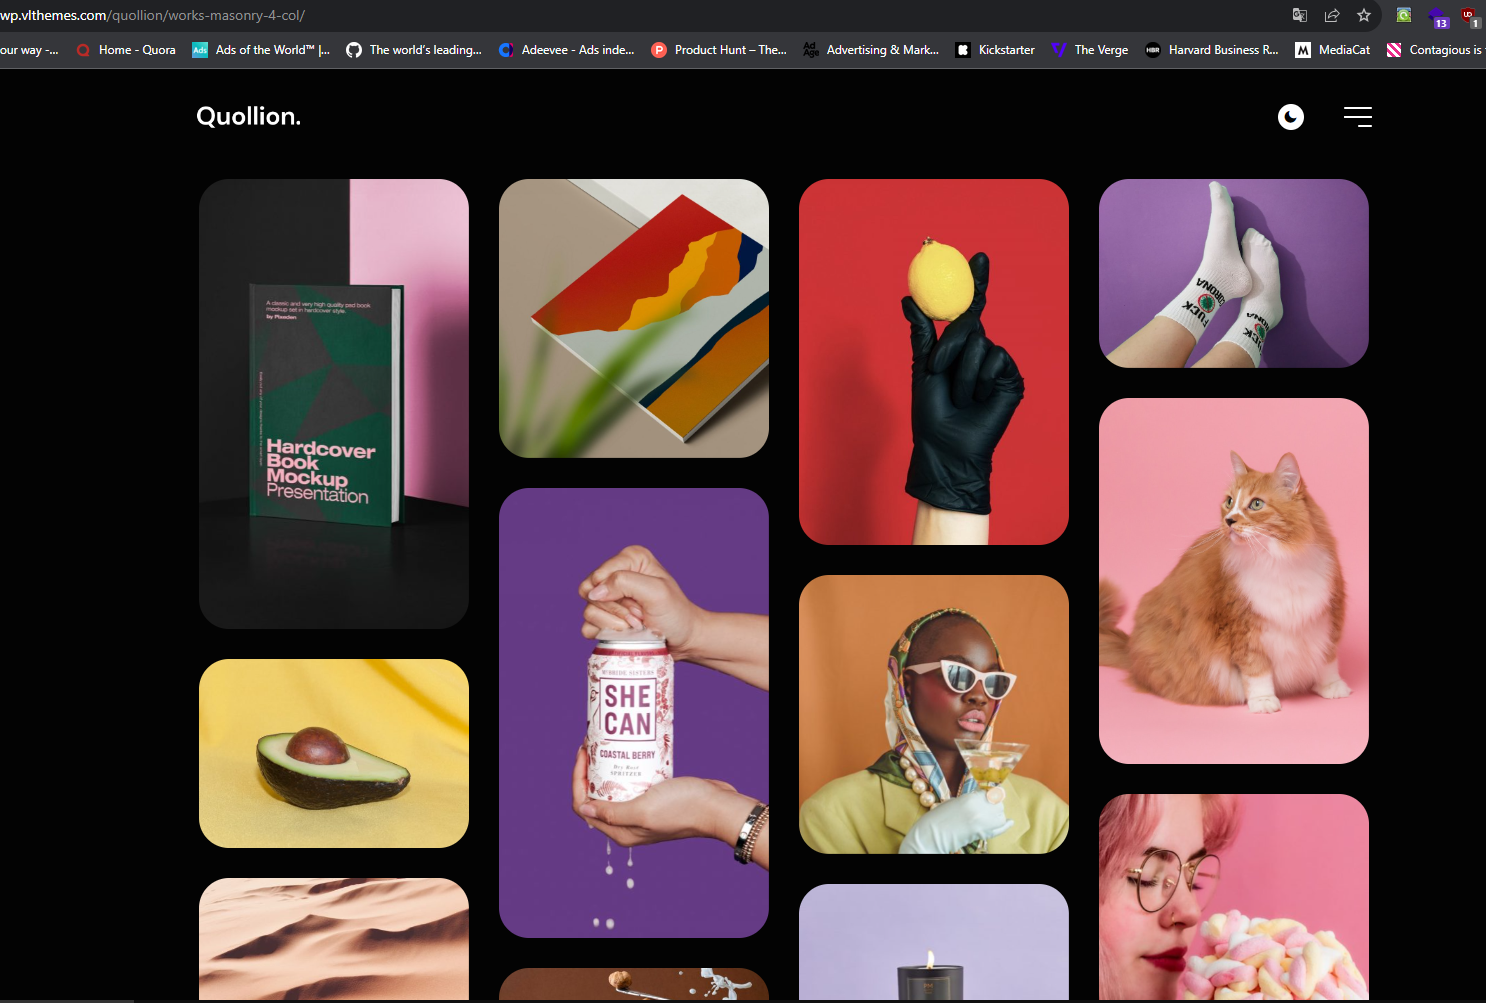Image resolution: width=1486 pixels, height=1003 pixels.
Task: Open the candle on lilac image
Action: tap(934, 942)
